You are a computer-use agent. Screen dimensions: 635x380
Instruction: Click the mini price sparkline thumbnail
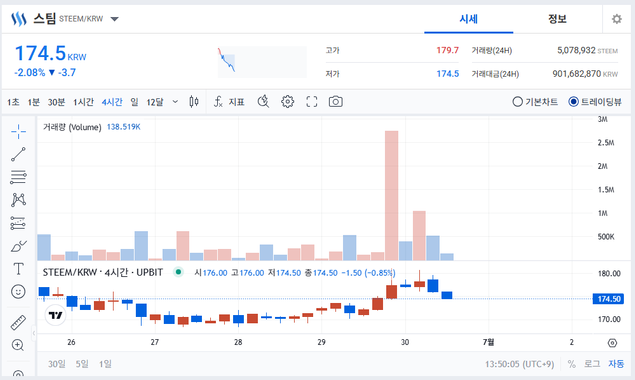tap(262, 62)
